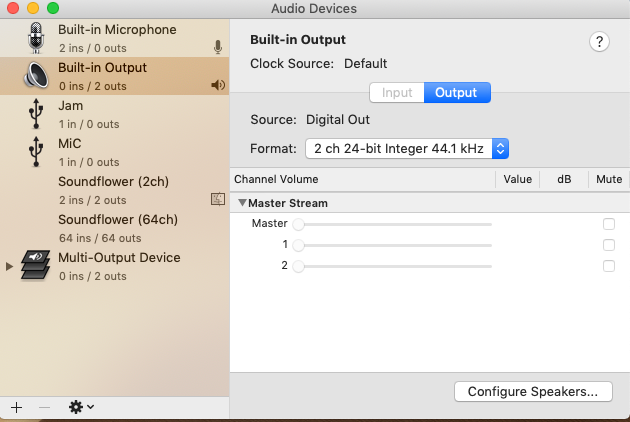
Task: Switch to the Input tab
Action: point(397,93)
